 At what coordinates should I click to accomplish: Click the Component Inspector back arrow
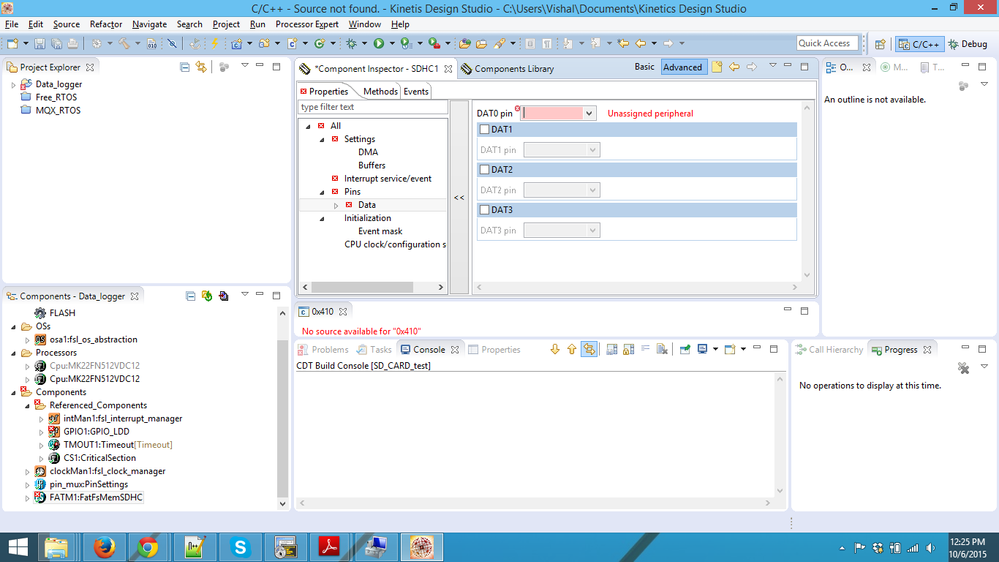click(735, 67)
